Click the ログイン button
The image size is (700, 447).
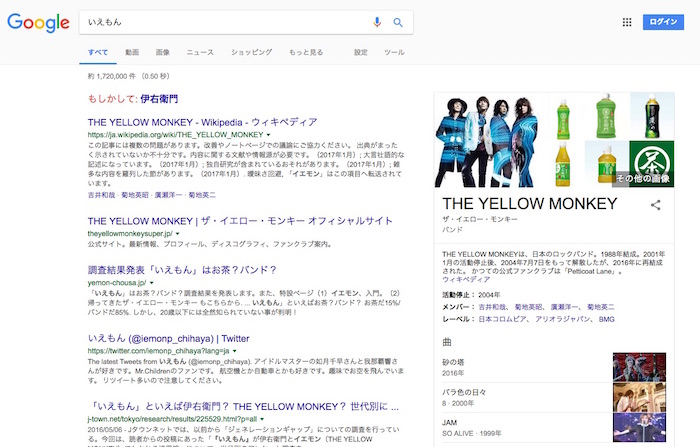[662, 22]
